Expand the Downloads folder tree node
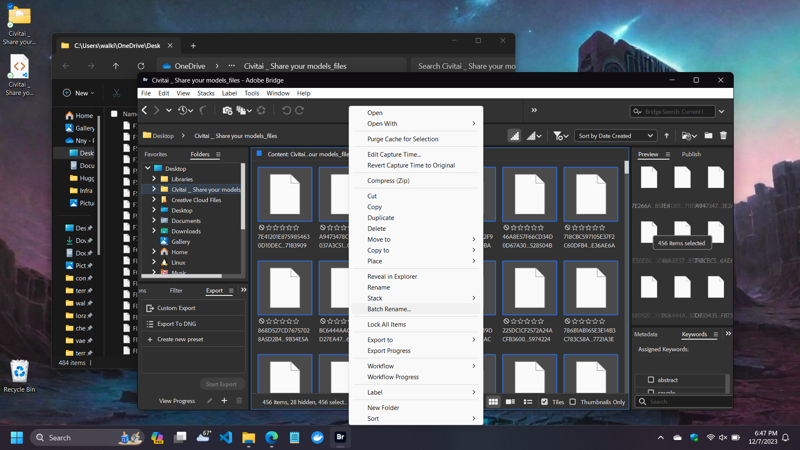Viewport: 800px width, 450px height. click(154, 231)
